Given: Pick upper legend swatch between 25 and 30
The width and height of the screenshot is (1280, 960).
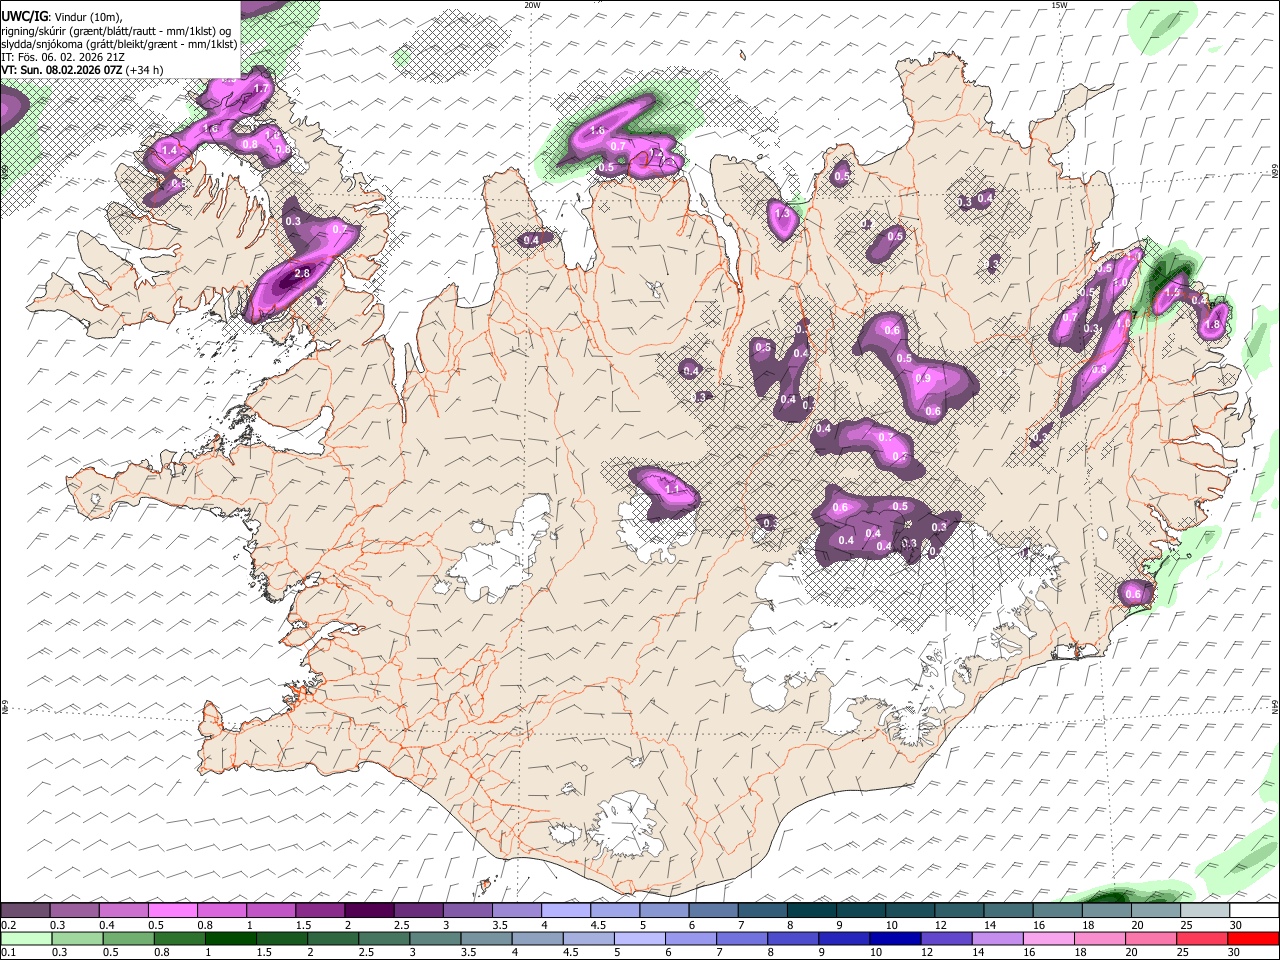Looking at the screenshot, I should tap(1205, 910).
